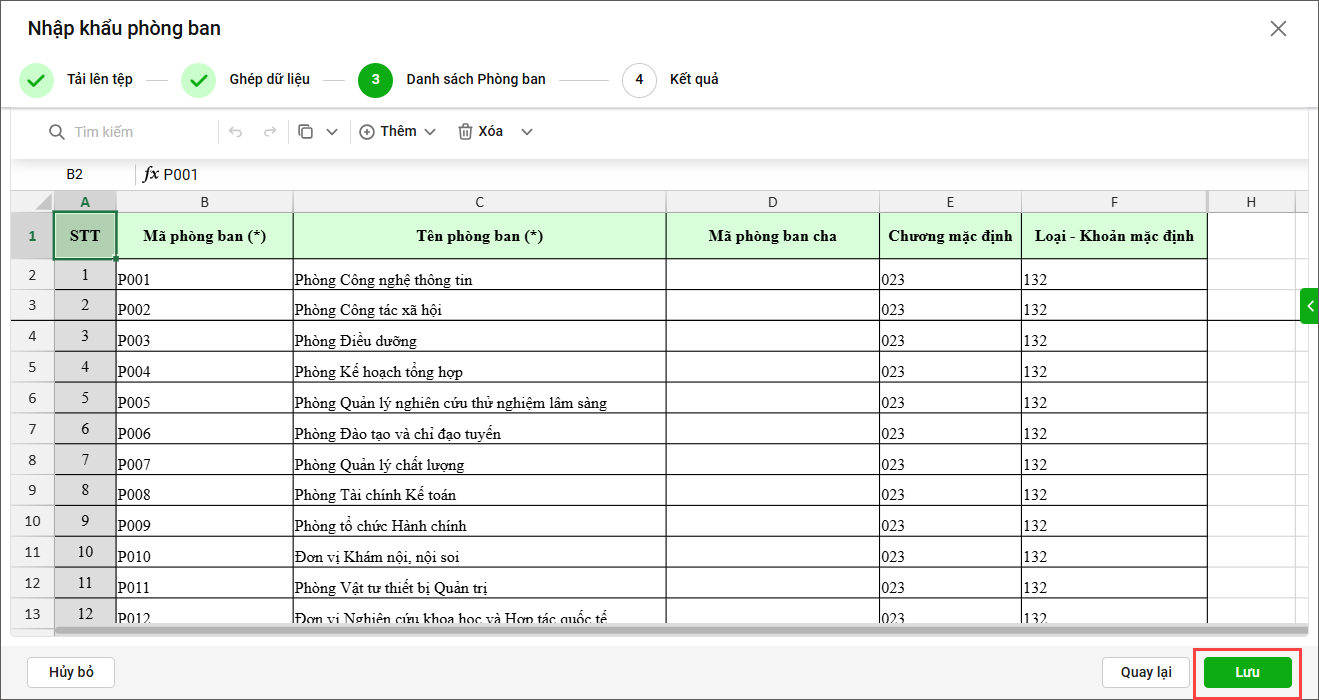
Task: Click the Lưu button
Action: coord(1247,672)
